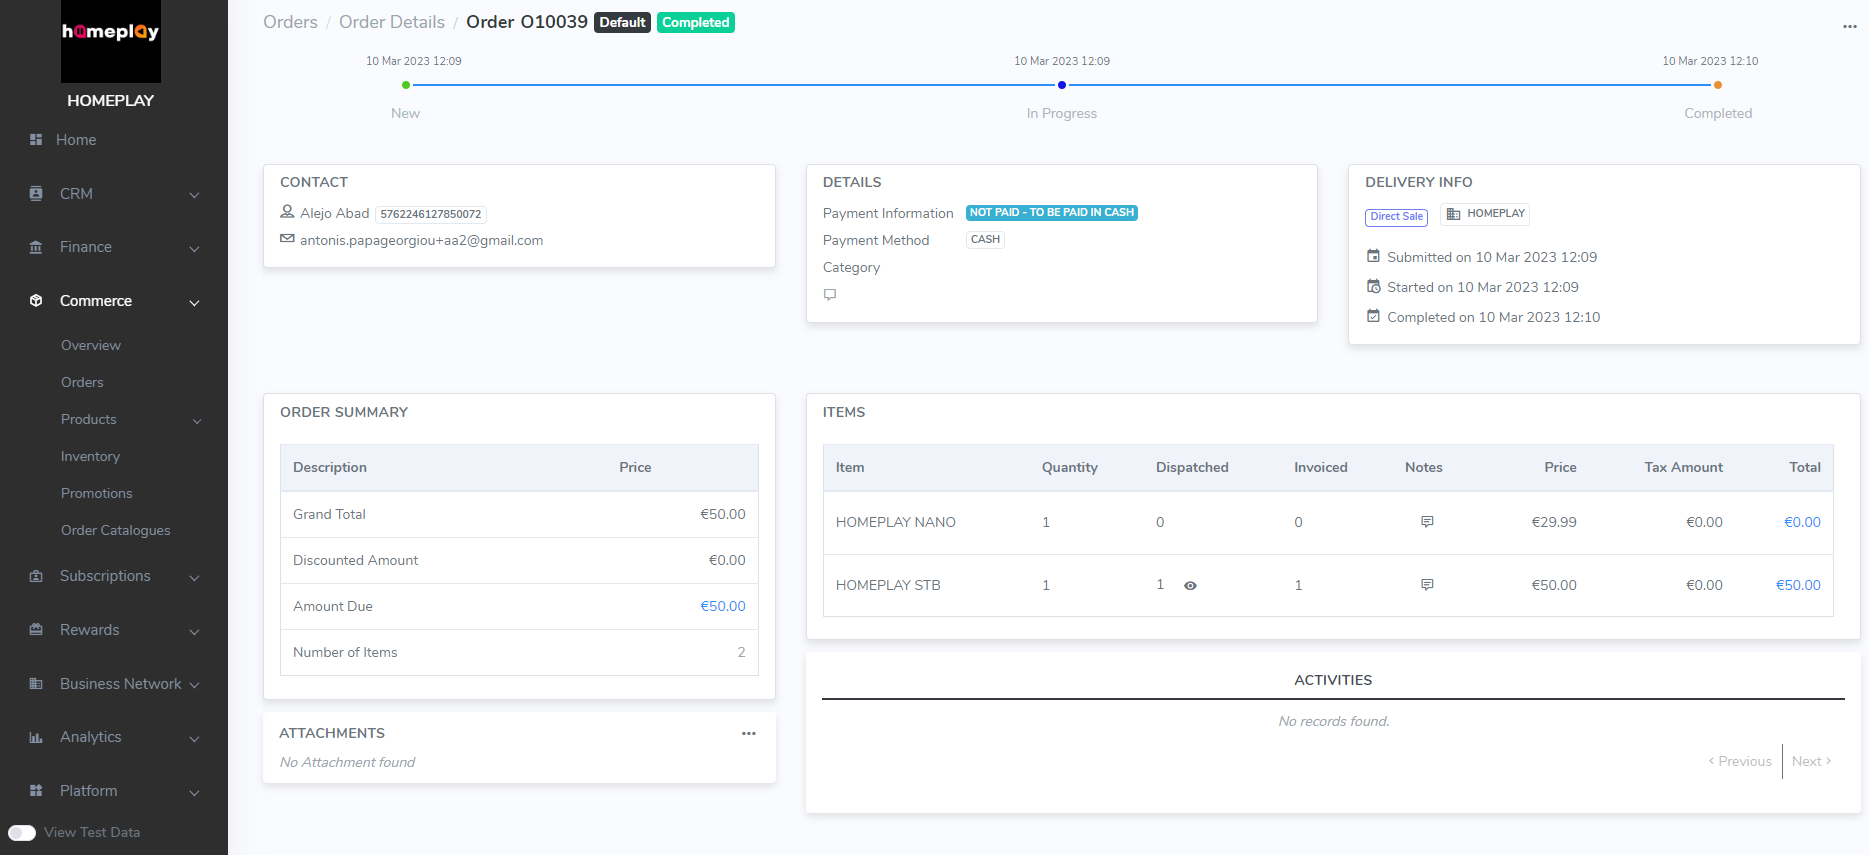Open the Attachments three-dot options menu

pyautogui.click(x=748, y=734)
